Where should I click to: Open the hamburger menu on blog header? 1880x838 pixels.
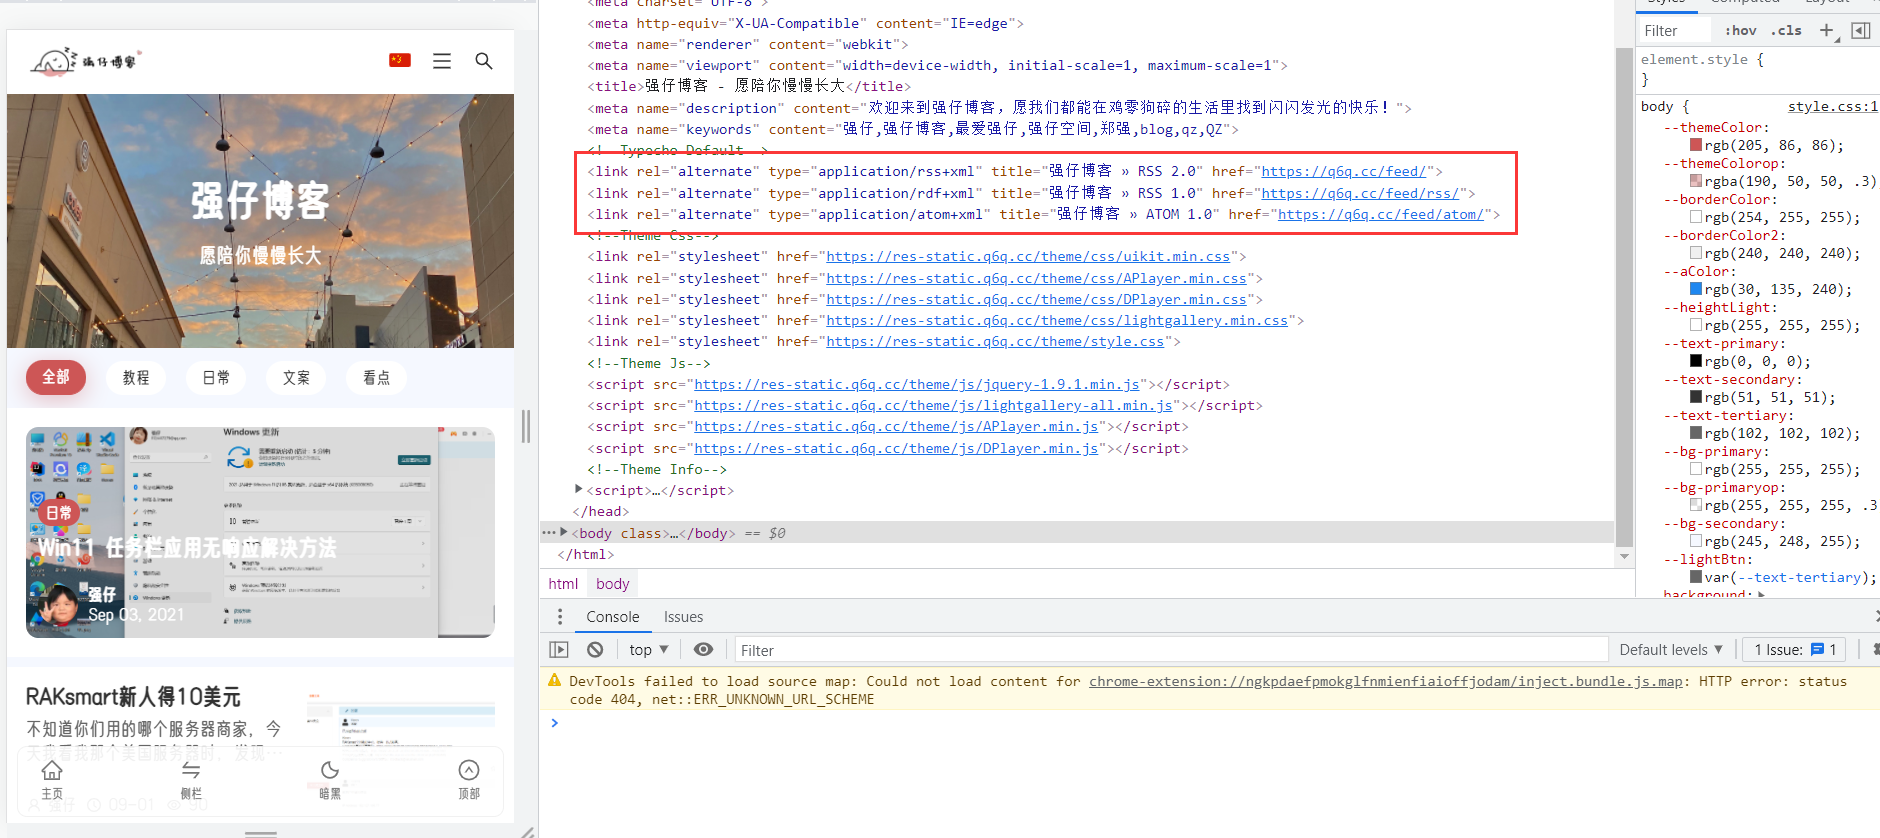pyautogui.click(x=441, y=61)
